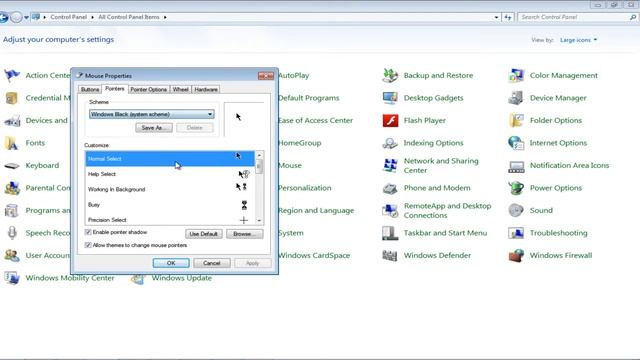This screenshot has width=640, height=360.
Task: Open the Personalization link
Action: pos(304,188)
